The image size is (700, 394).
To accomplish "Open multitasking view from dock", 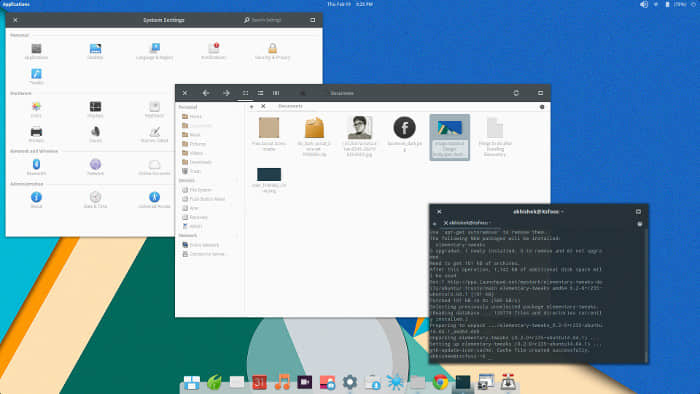I will 192,382.
